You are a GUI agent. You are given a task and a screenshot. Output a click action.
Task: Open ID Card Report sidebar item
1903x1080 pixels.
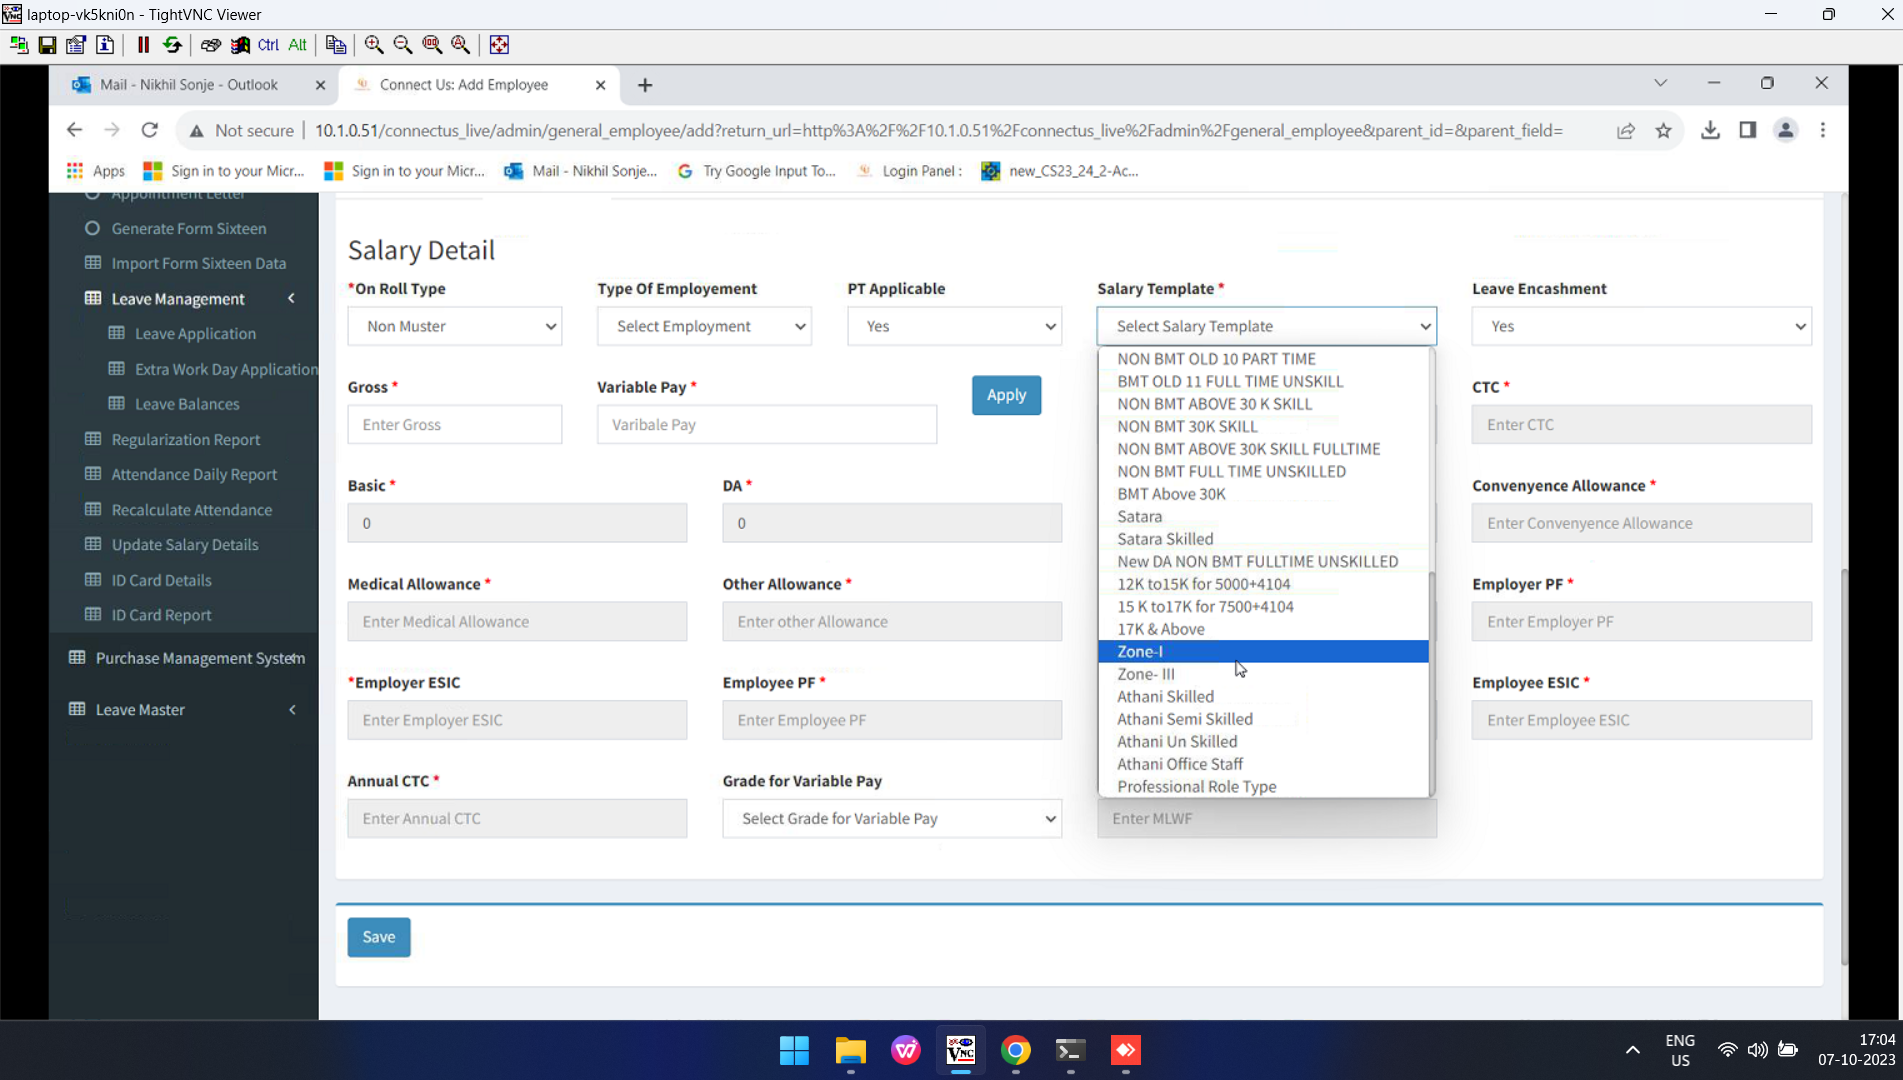pyautogui.click(x=161, y=615)
